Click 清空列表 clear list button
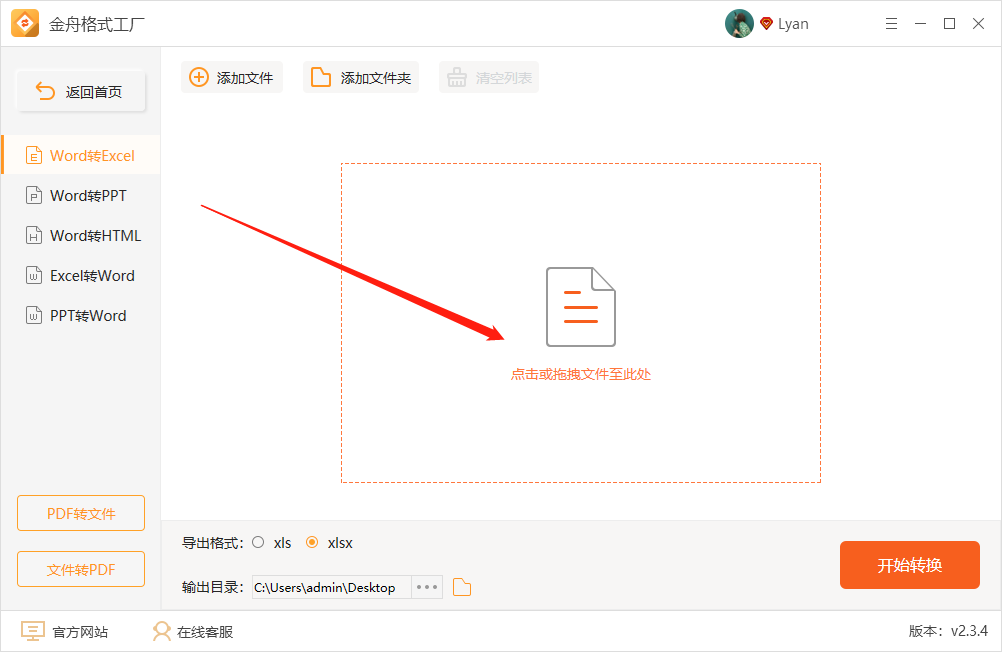 489,77
